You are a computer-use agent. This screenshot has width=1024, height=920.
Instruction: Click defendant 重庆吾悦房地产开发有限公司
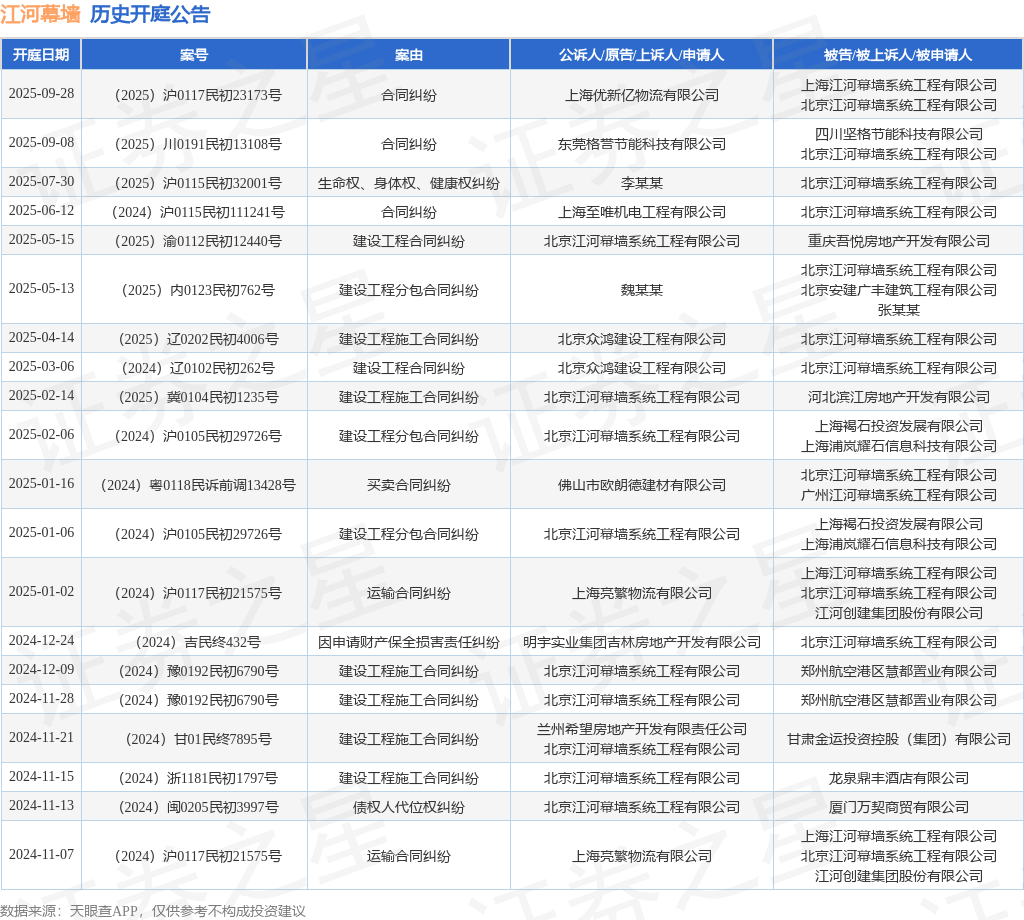click(899, 242)
